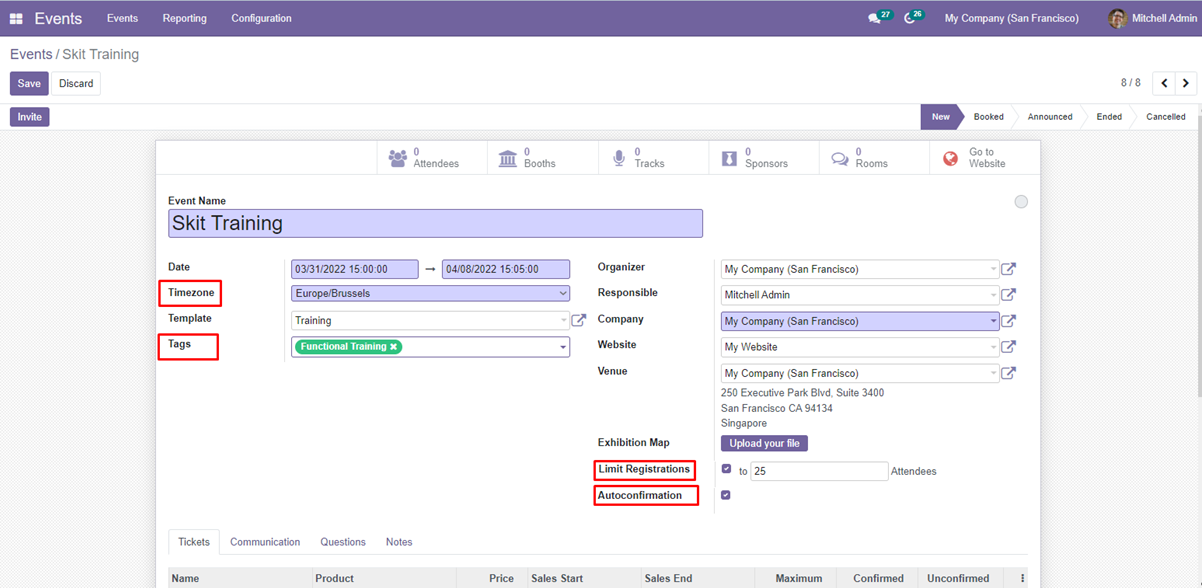Open the Attendees stat button
This screenshot has height=588, width=1202.
(424, 158)
